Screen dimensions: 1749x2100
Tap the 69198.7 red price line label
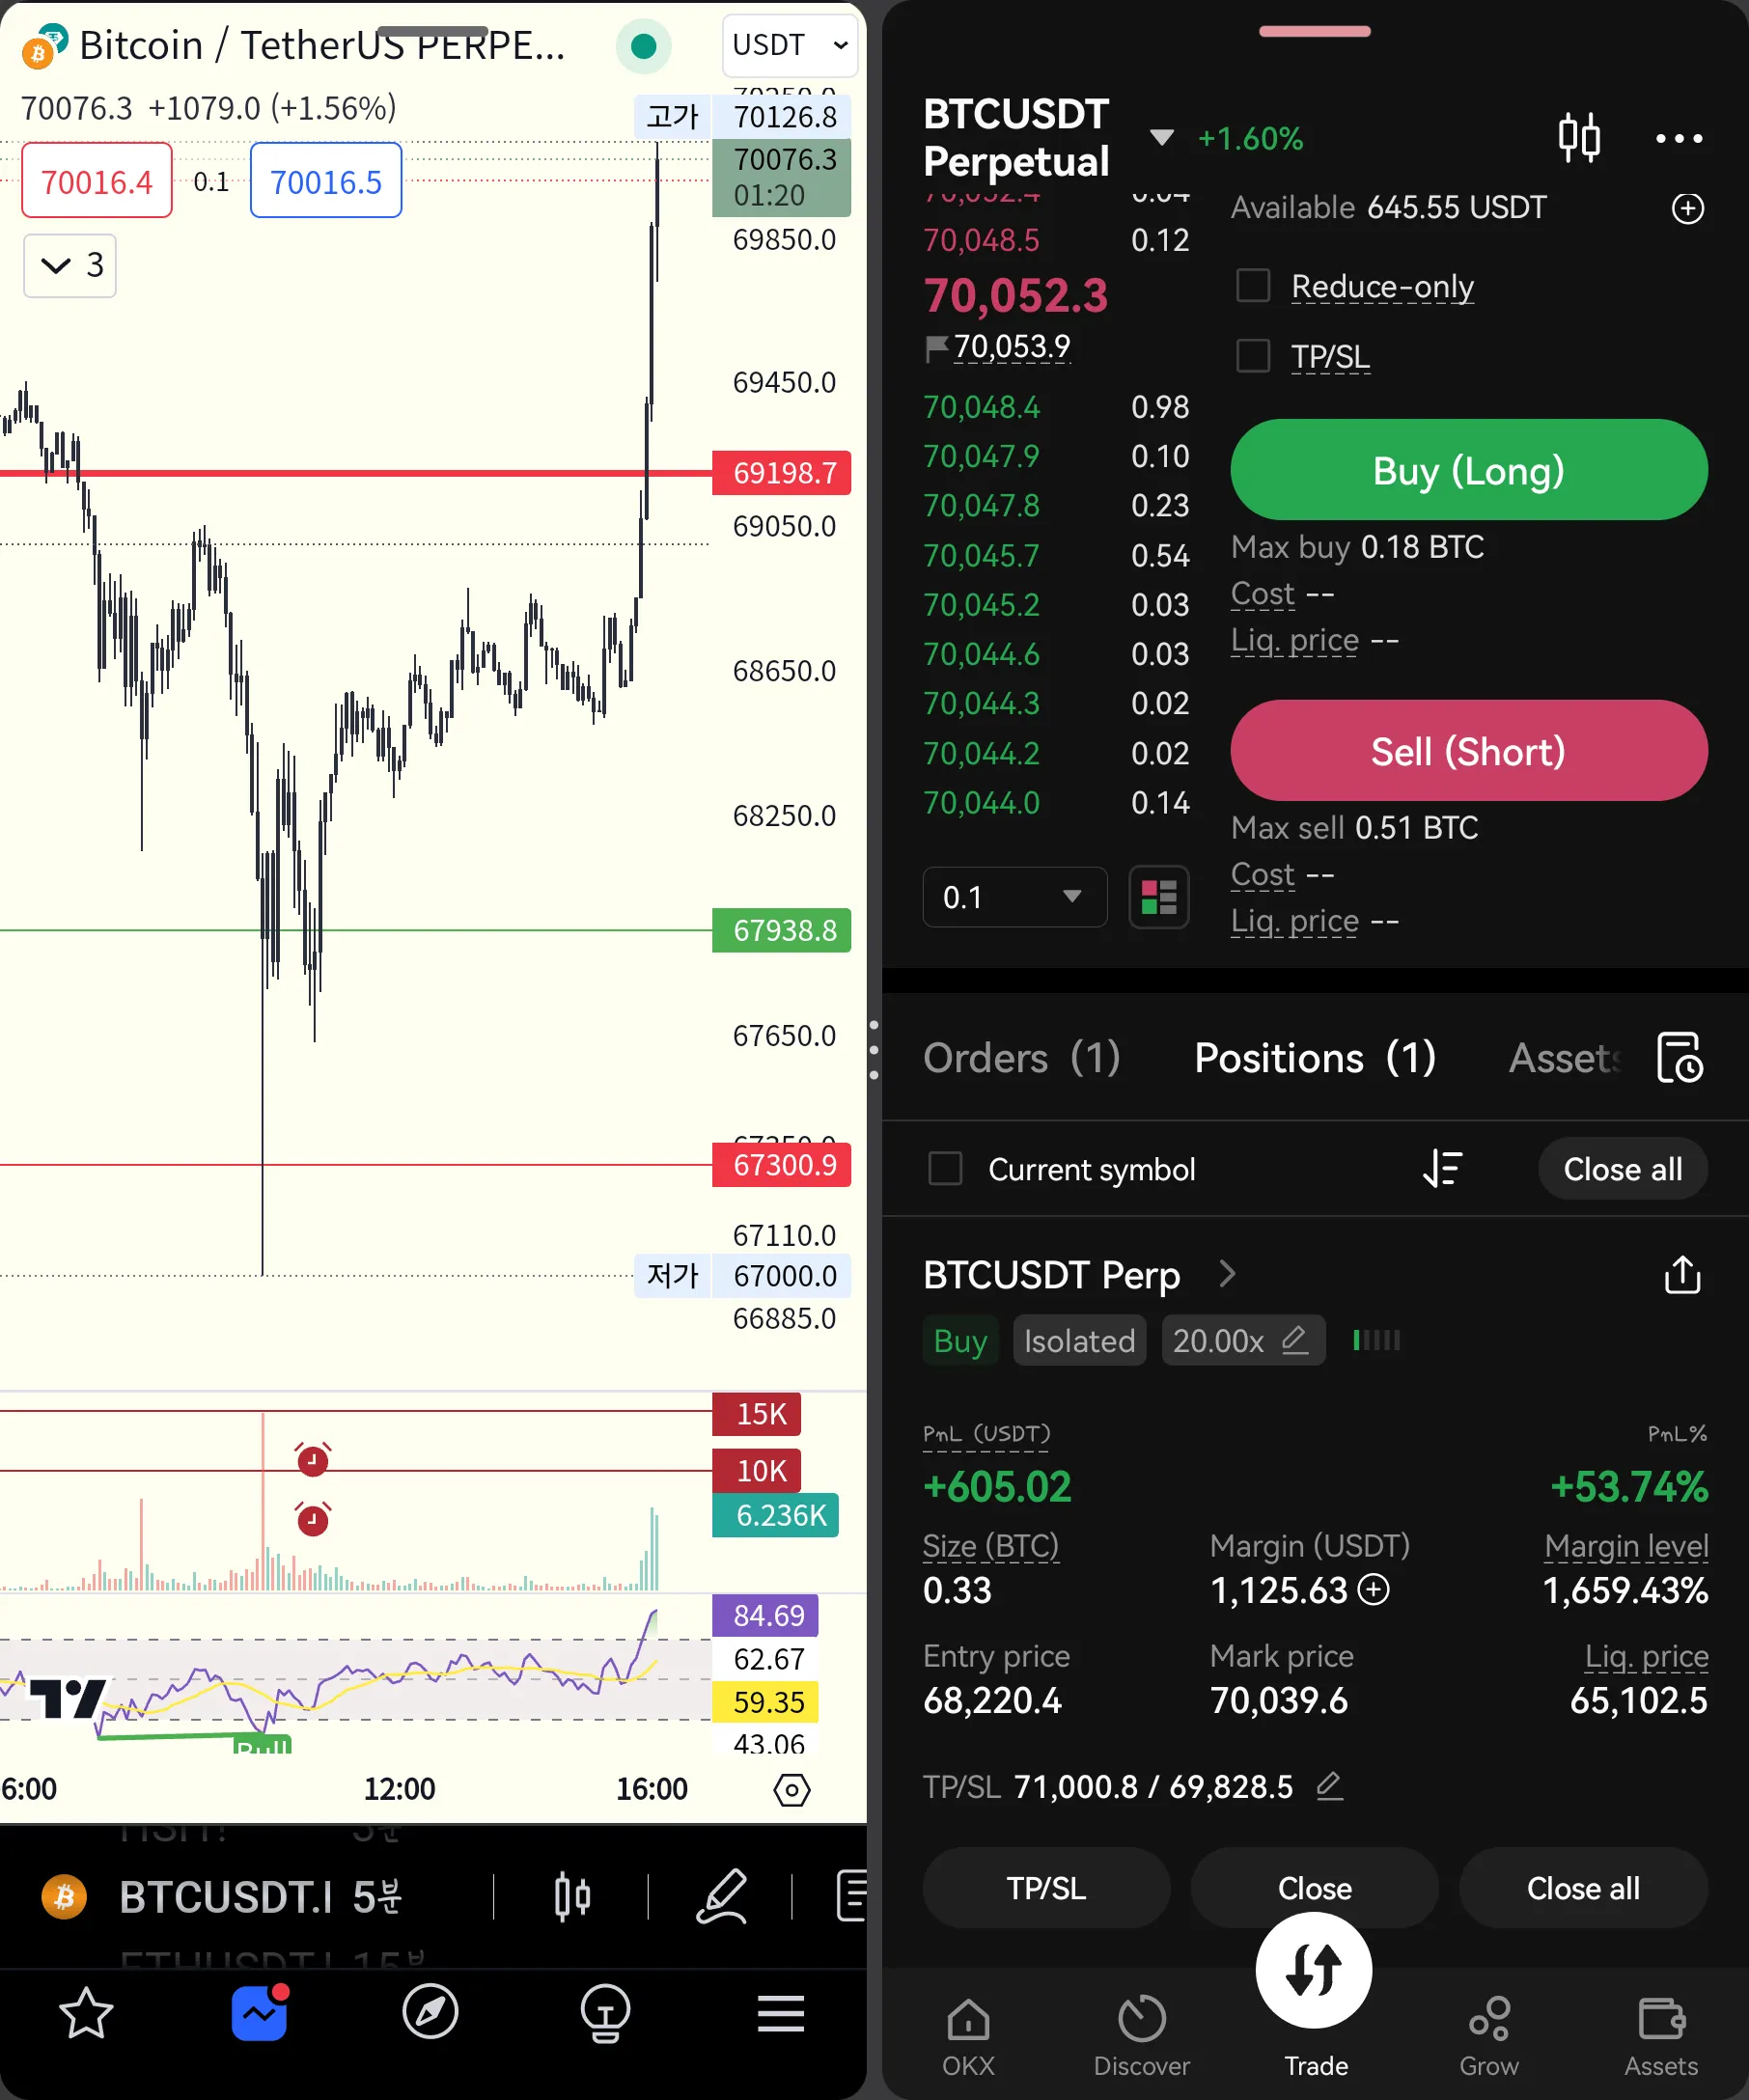782,472
